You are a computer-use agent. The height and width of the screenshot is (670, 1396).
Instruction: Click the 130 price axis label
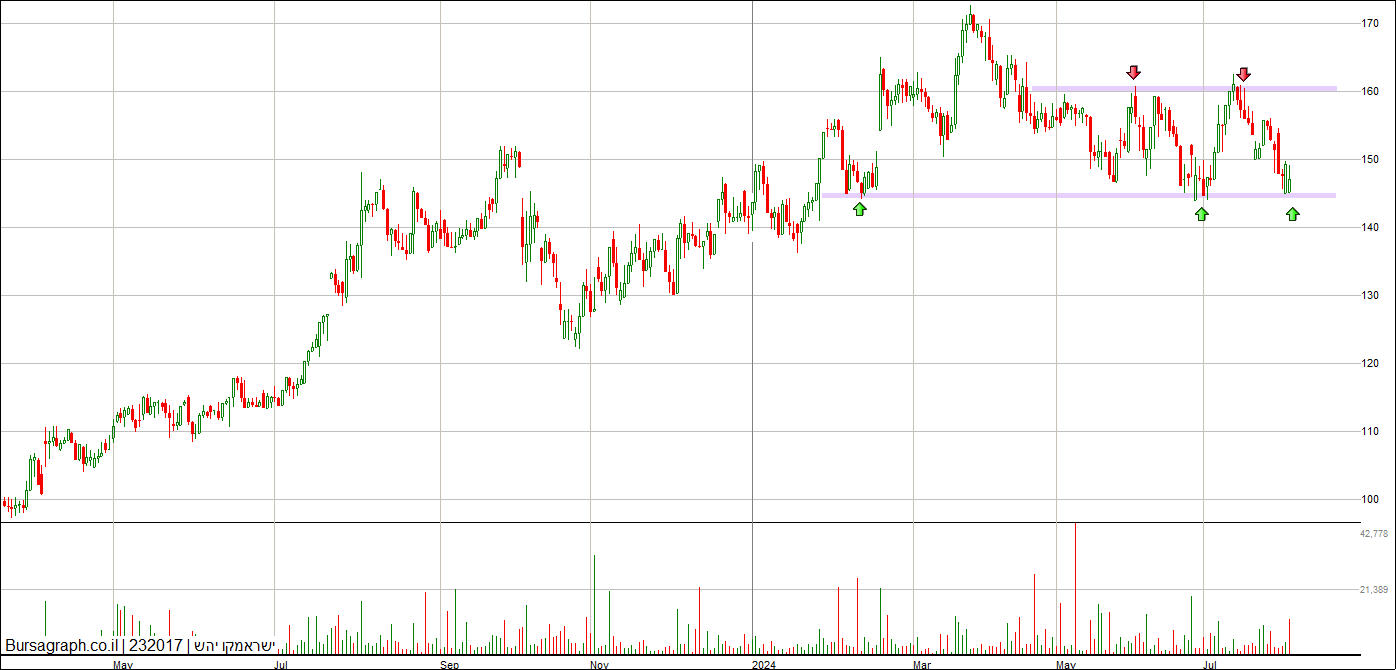pyautogui.click(x=1370, y=295)
